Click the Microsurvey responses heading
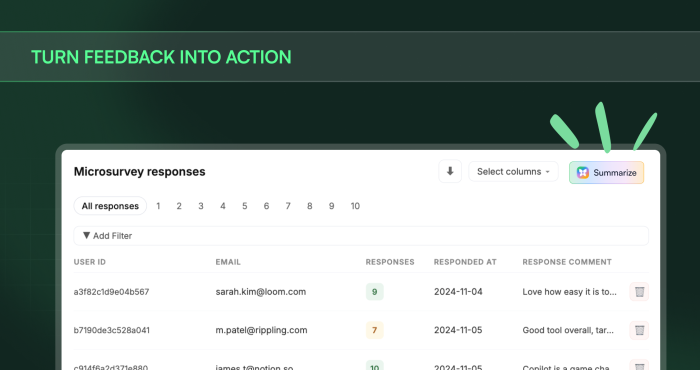 [x=140, y=172]
